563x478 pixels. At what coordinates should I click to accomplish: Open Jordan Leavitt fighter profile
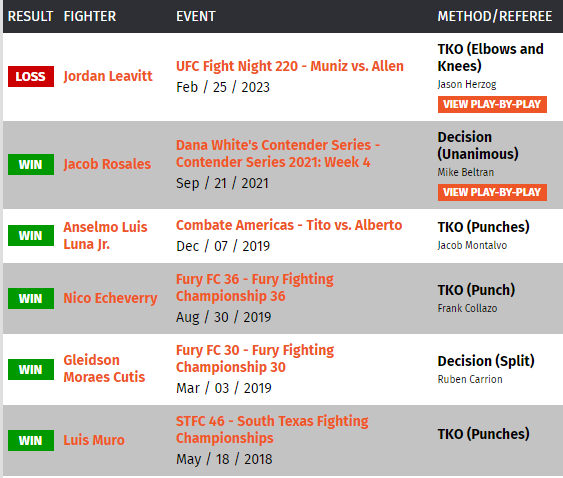point(108,76)
